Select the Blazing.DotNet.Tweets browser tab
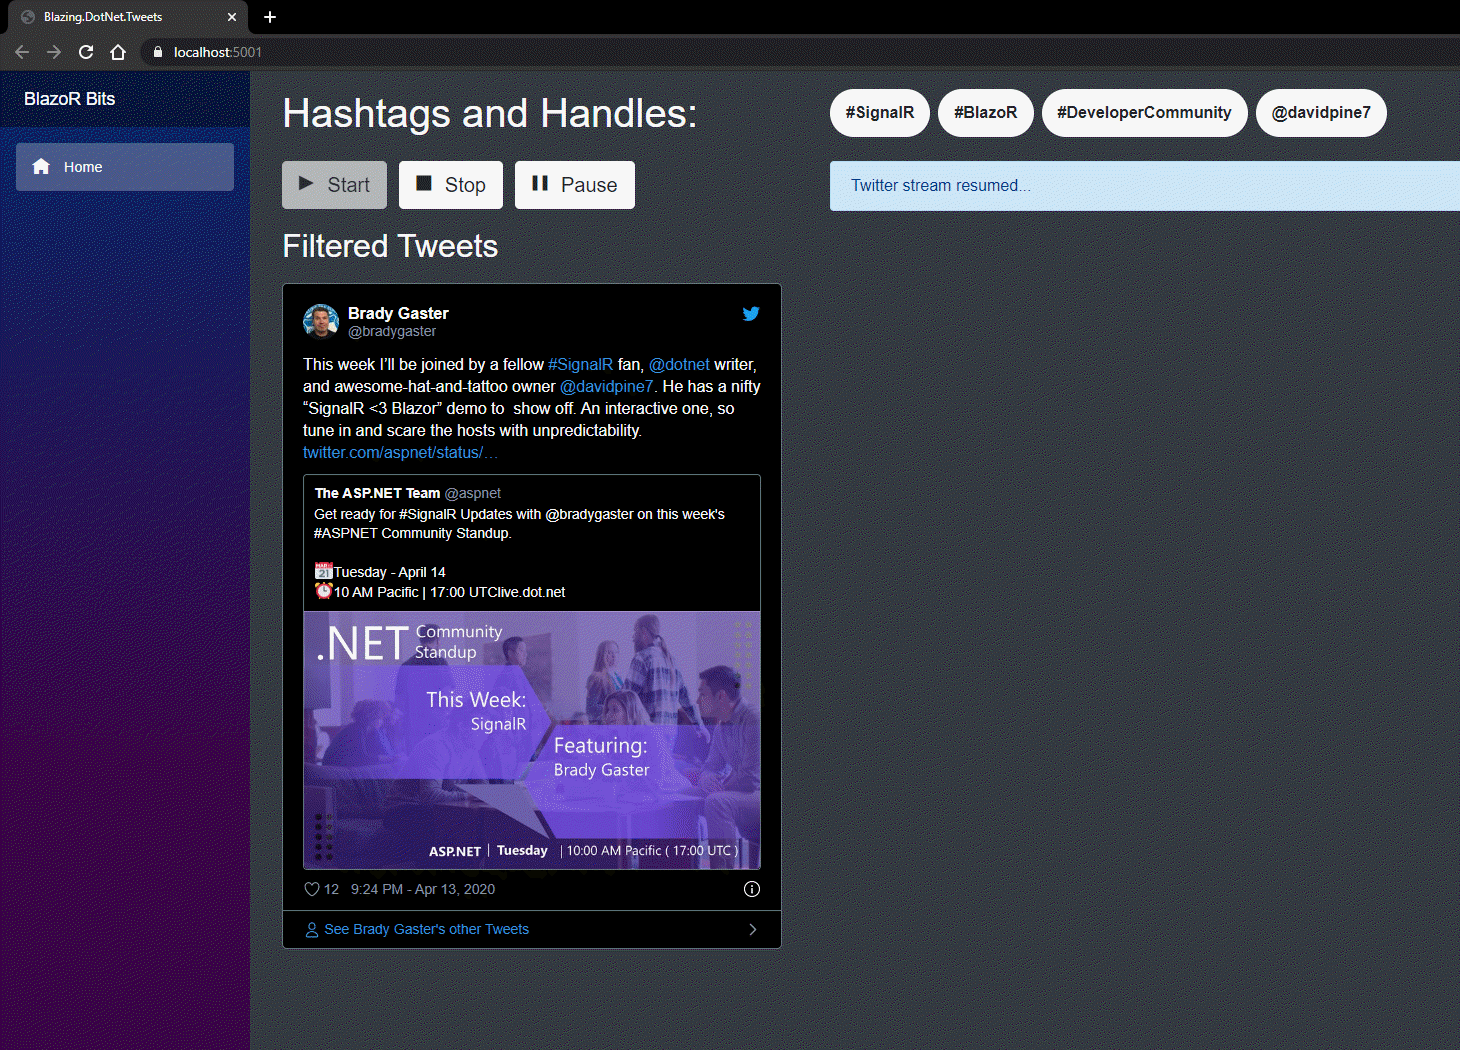This screenshot has height=1050, width=1460. (x=128, y=17)
